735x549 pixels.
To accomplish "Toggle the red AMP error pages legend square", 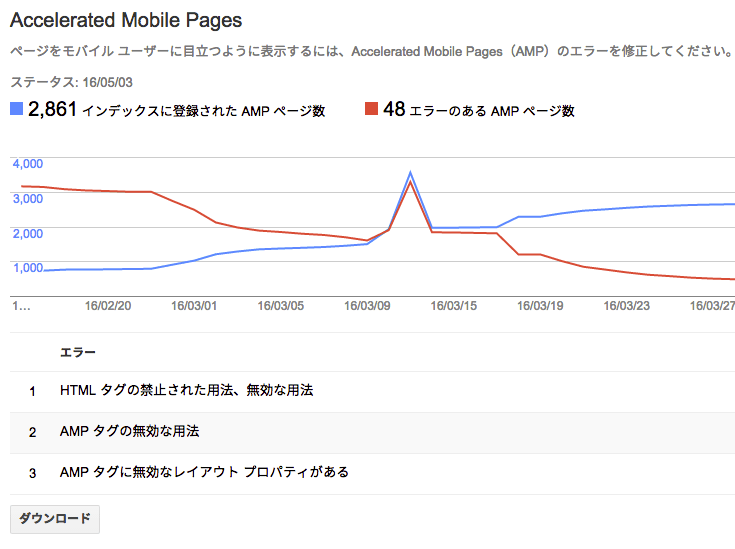I will tap(371, 109).
